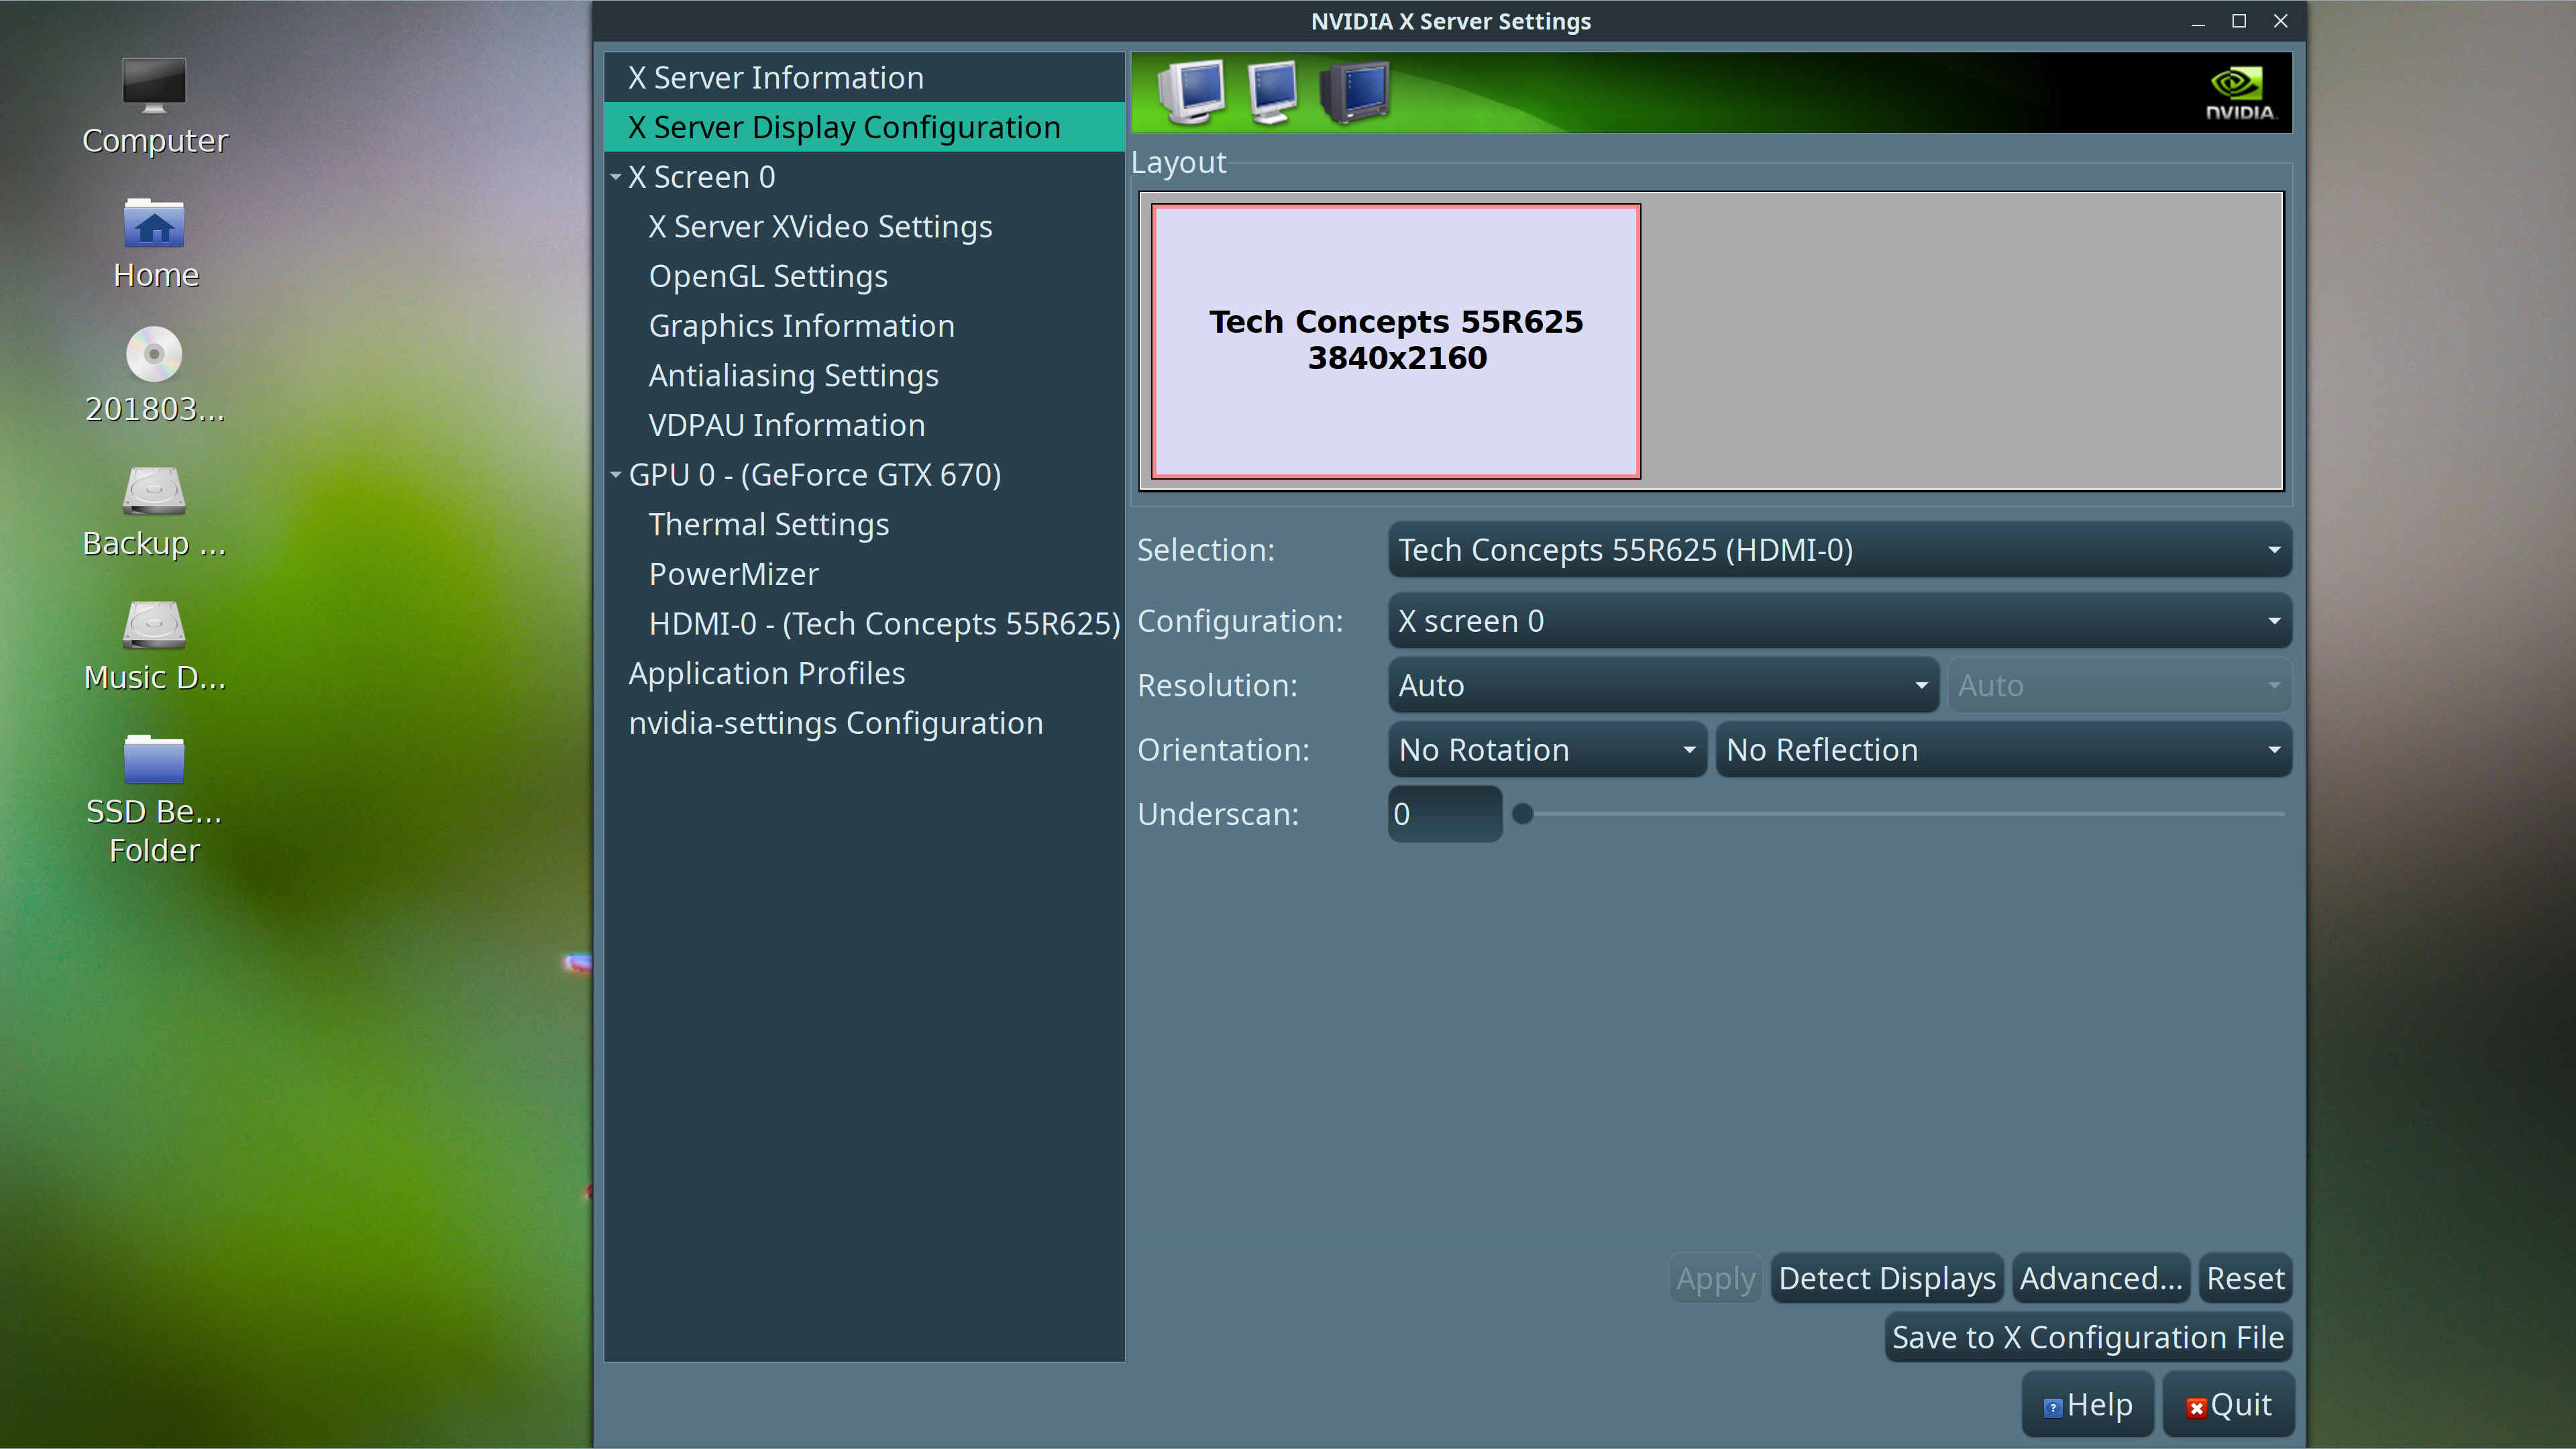The width and height of the screenshot is (2576, 1449).
Task: Open the No Reflection dropdown
Action: [2003, 750]
